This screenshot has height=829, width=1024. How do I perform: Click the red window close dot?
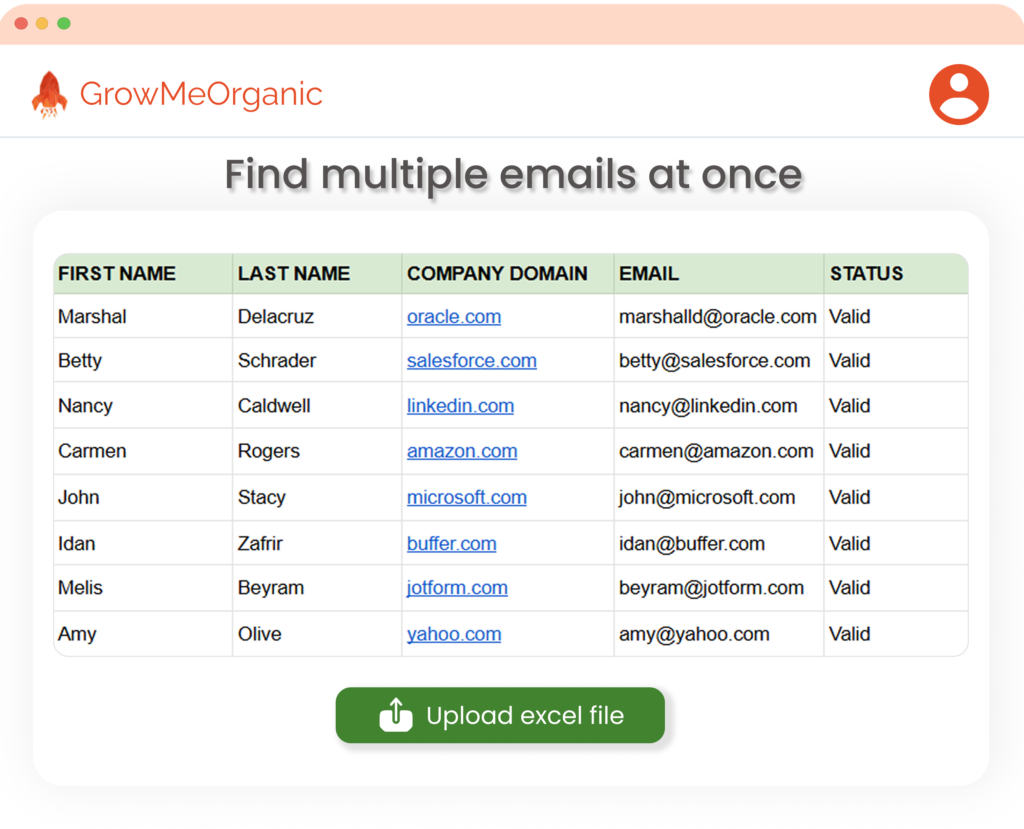21,24
